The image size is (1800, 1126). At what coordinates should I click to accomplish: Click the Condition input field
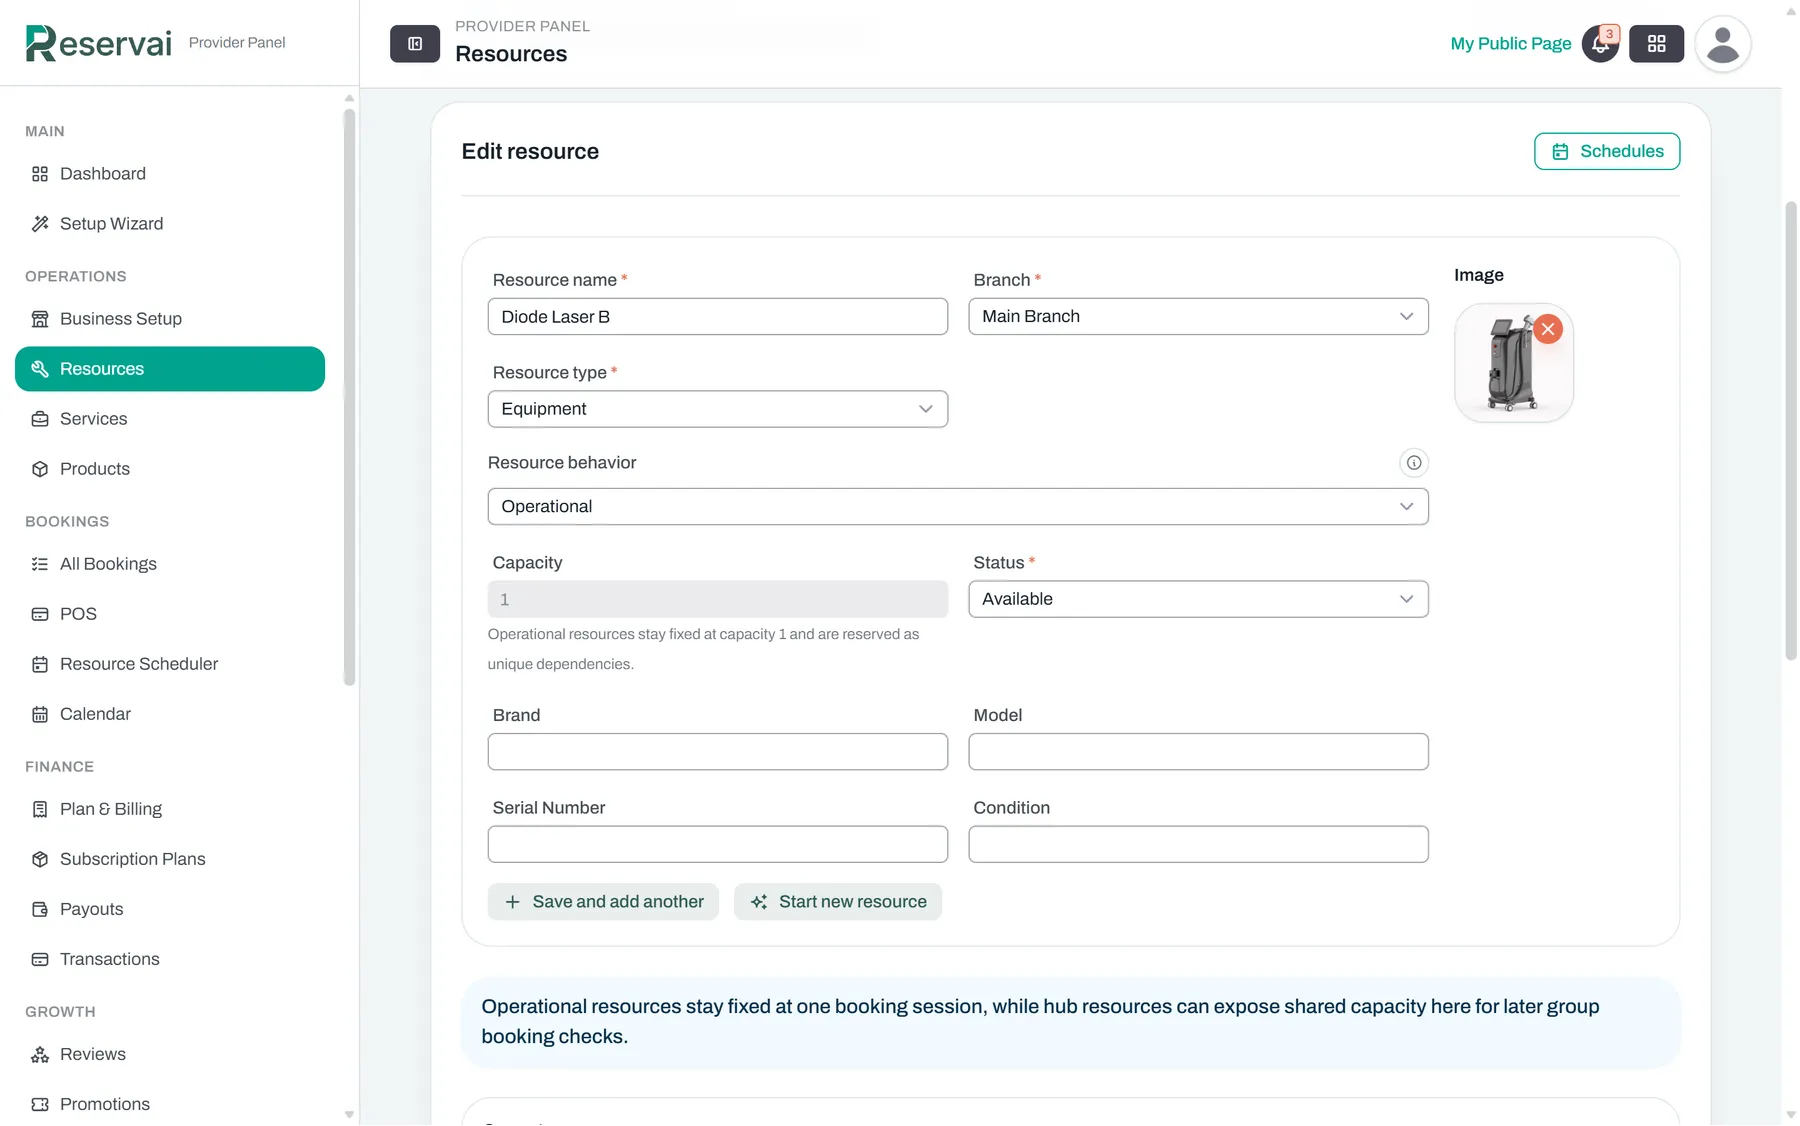pos(1198,844)
